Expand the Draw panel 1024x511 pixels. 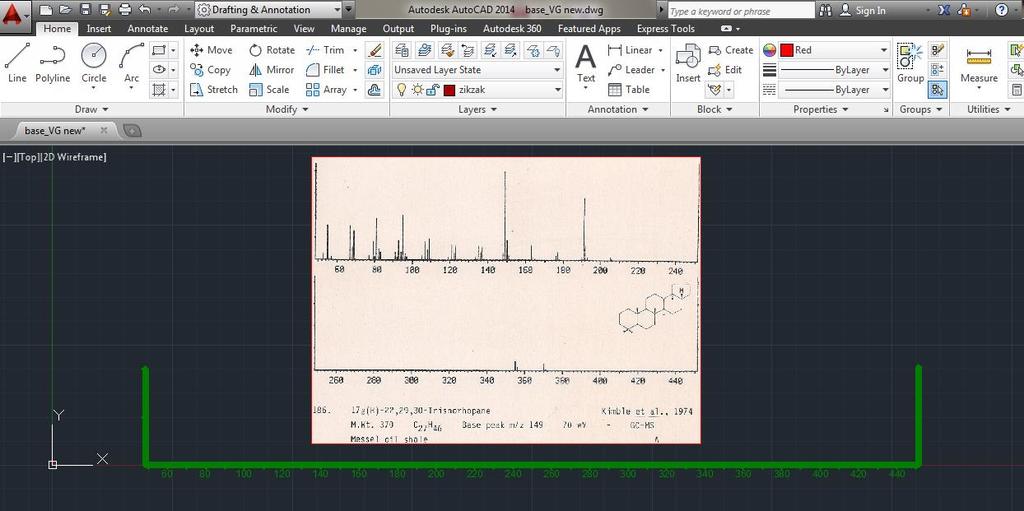point(91,109)
